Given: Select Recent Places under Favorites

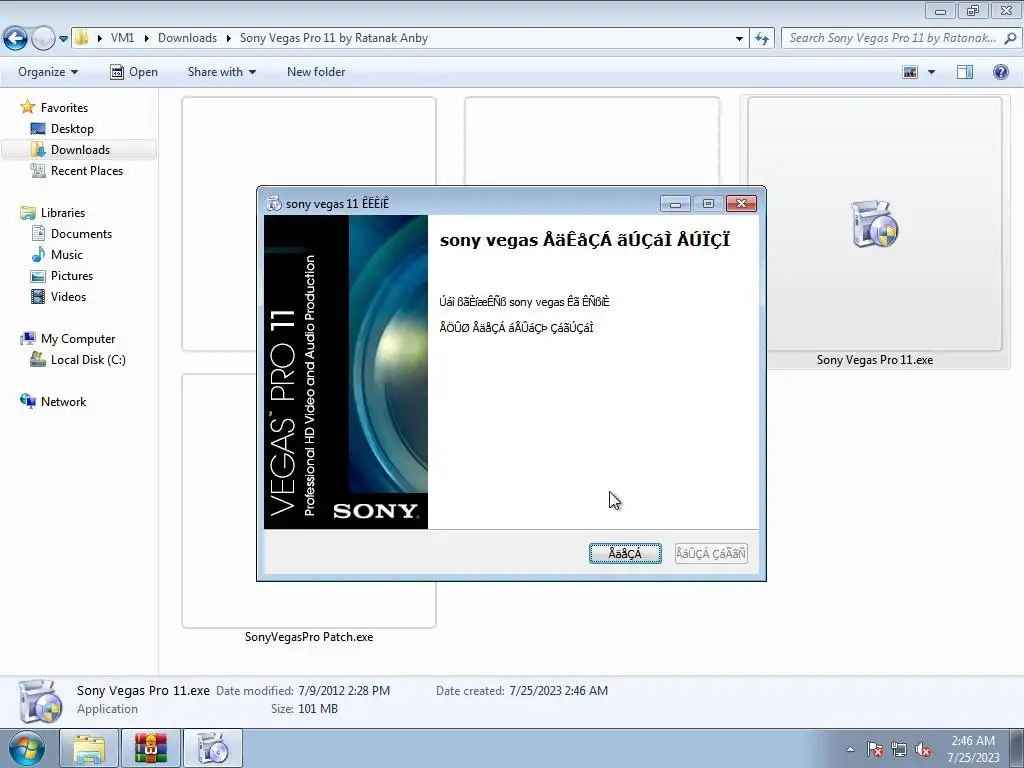Looking at the screenshot, I should (87, 170).
